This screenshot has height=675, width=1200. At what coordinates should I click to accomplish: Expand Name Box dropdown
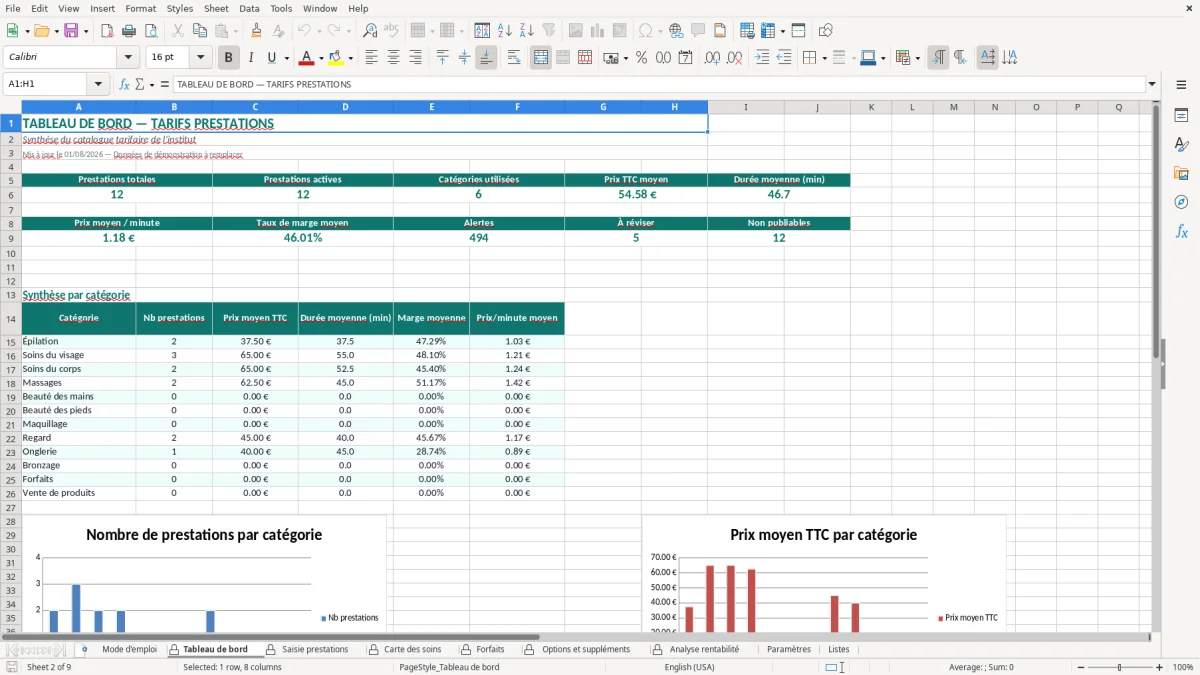point(98,84)
